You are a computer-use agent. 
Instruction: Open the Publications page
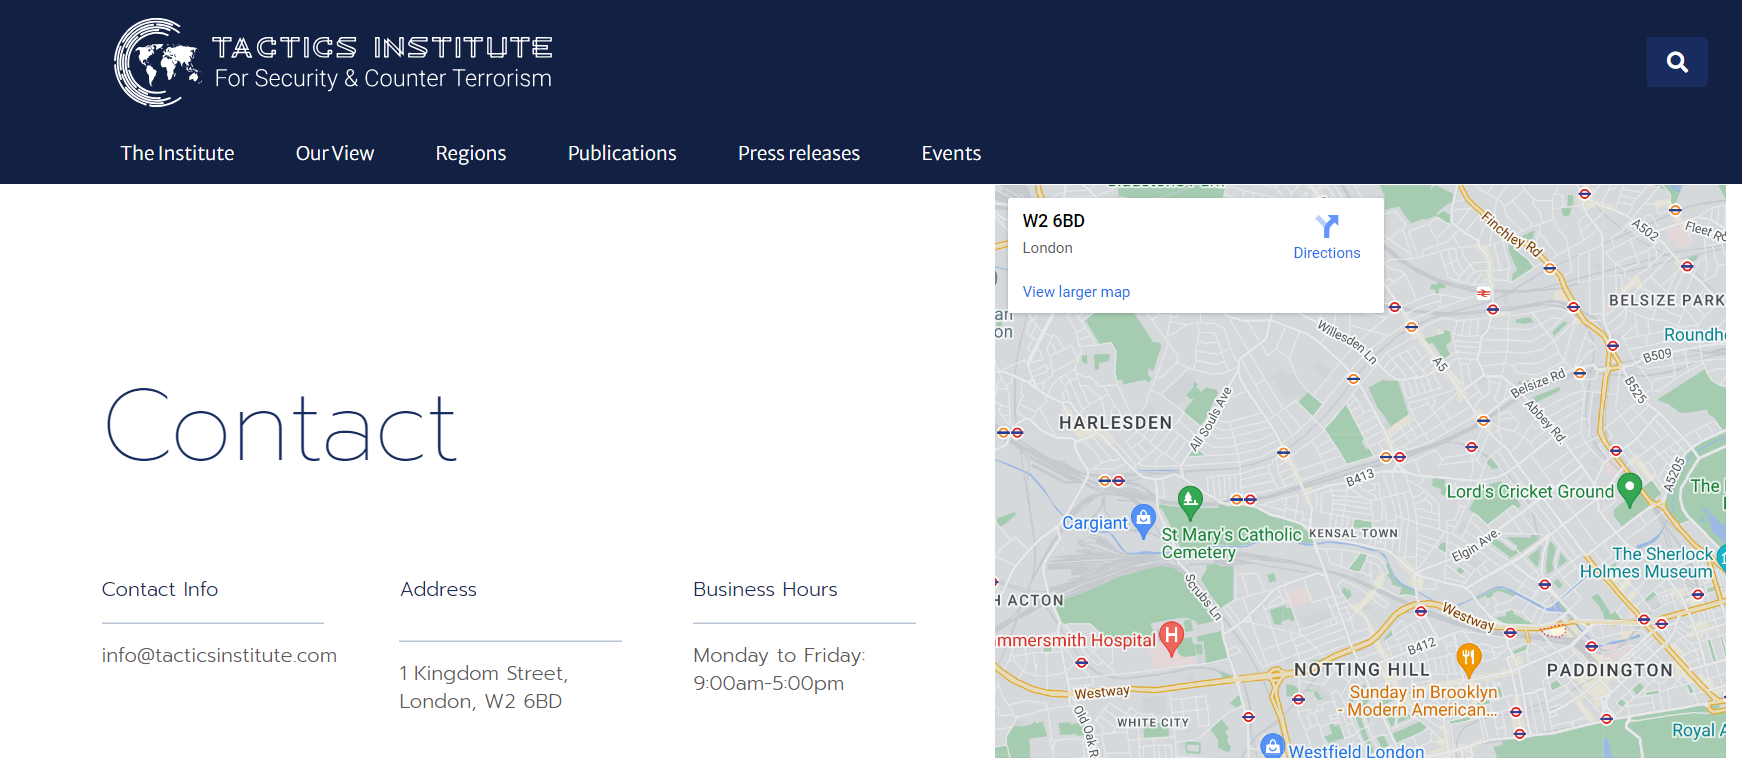point(622,153)
